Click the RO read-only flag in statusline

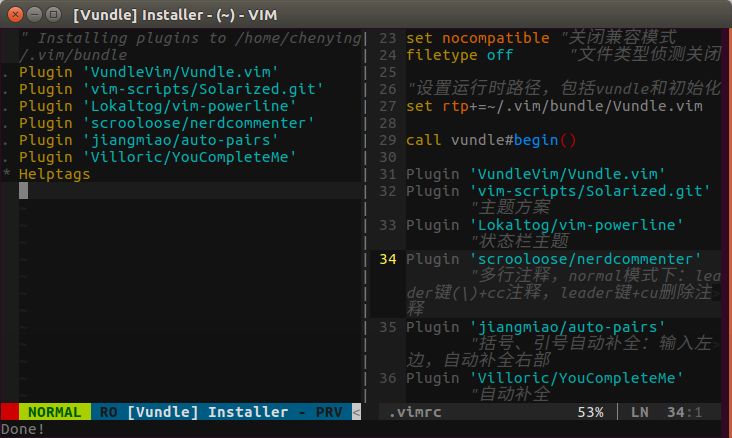click(108, 412)
